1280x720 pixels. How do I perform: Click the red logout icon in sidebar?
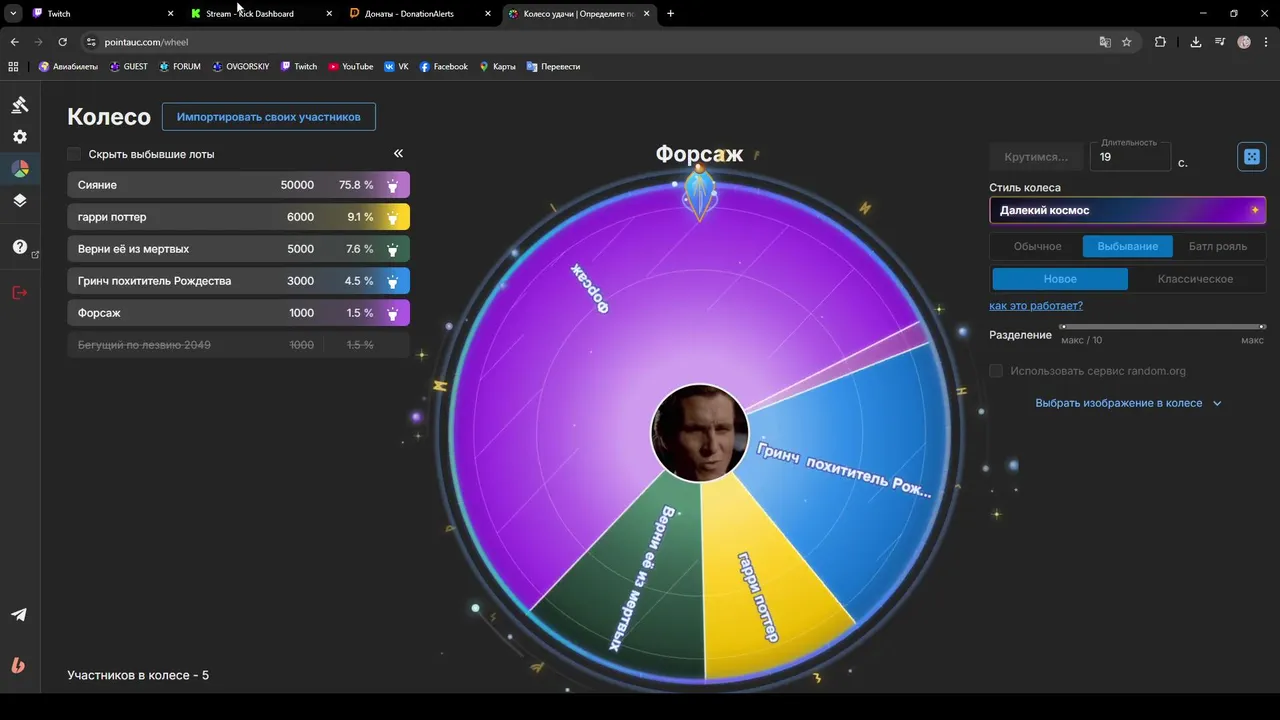20,292
